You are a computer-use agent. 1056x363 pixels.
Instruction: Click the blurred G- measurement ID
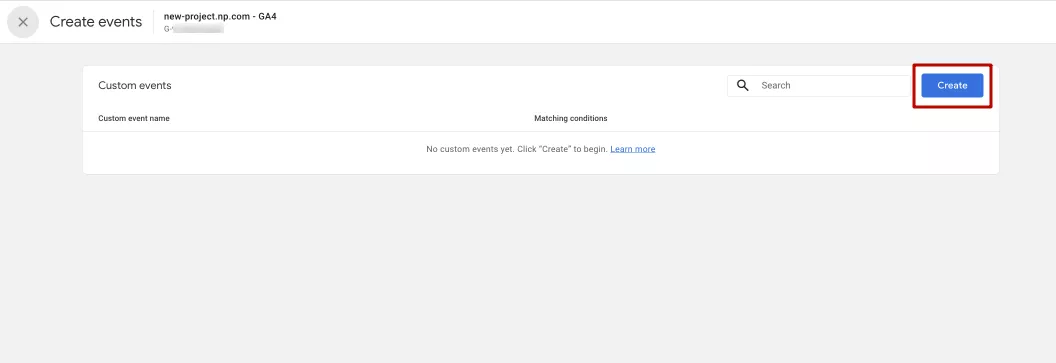(x=194, y=29)
